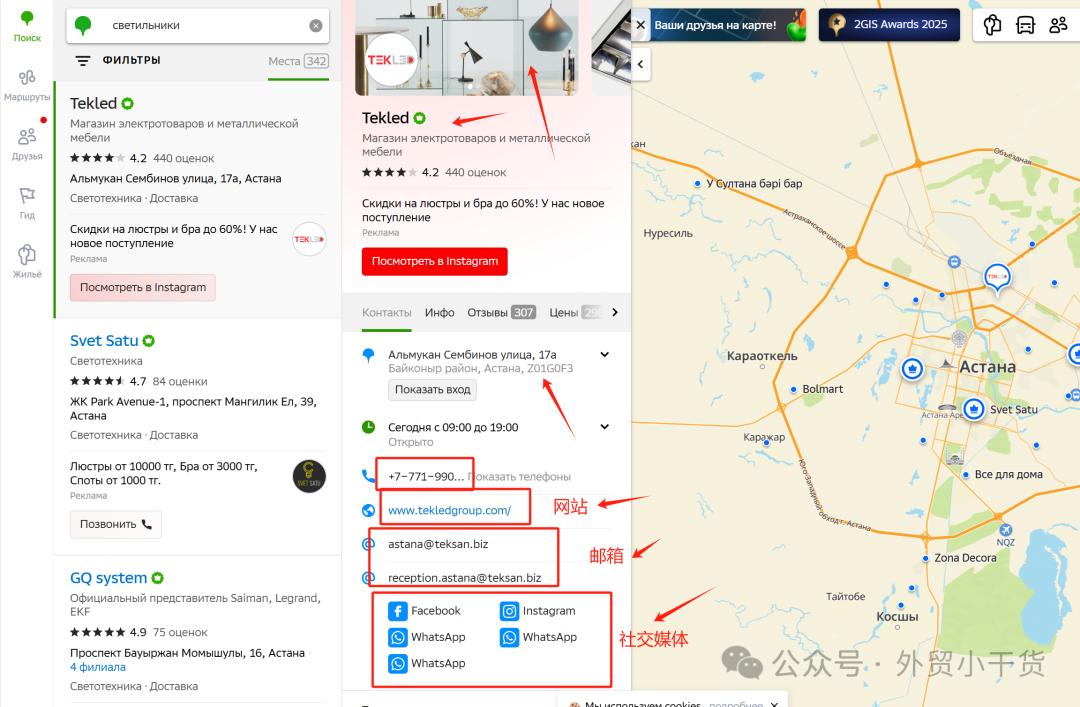
Task: Open the Facebook social link
Action: point(424,611)
